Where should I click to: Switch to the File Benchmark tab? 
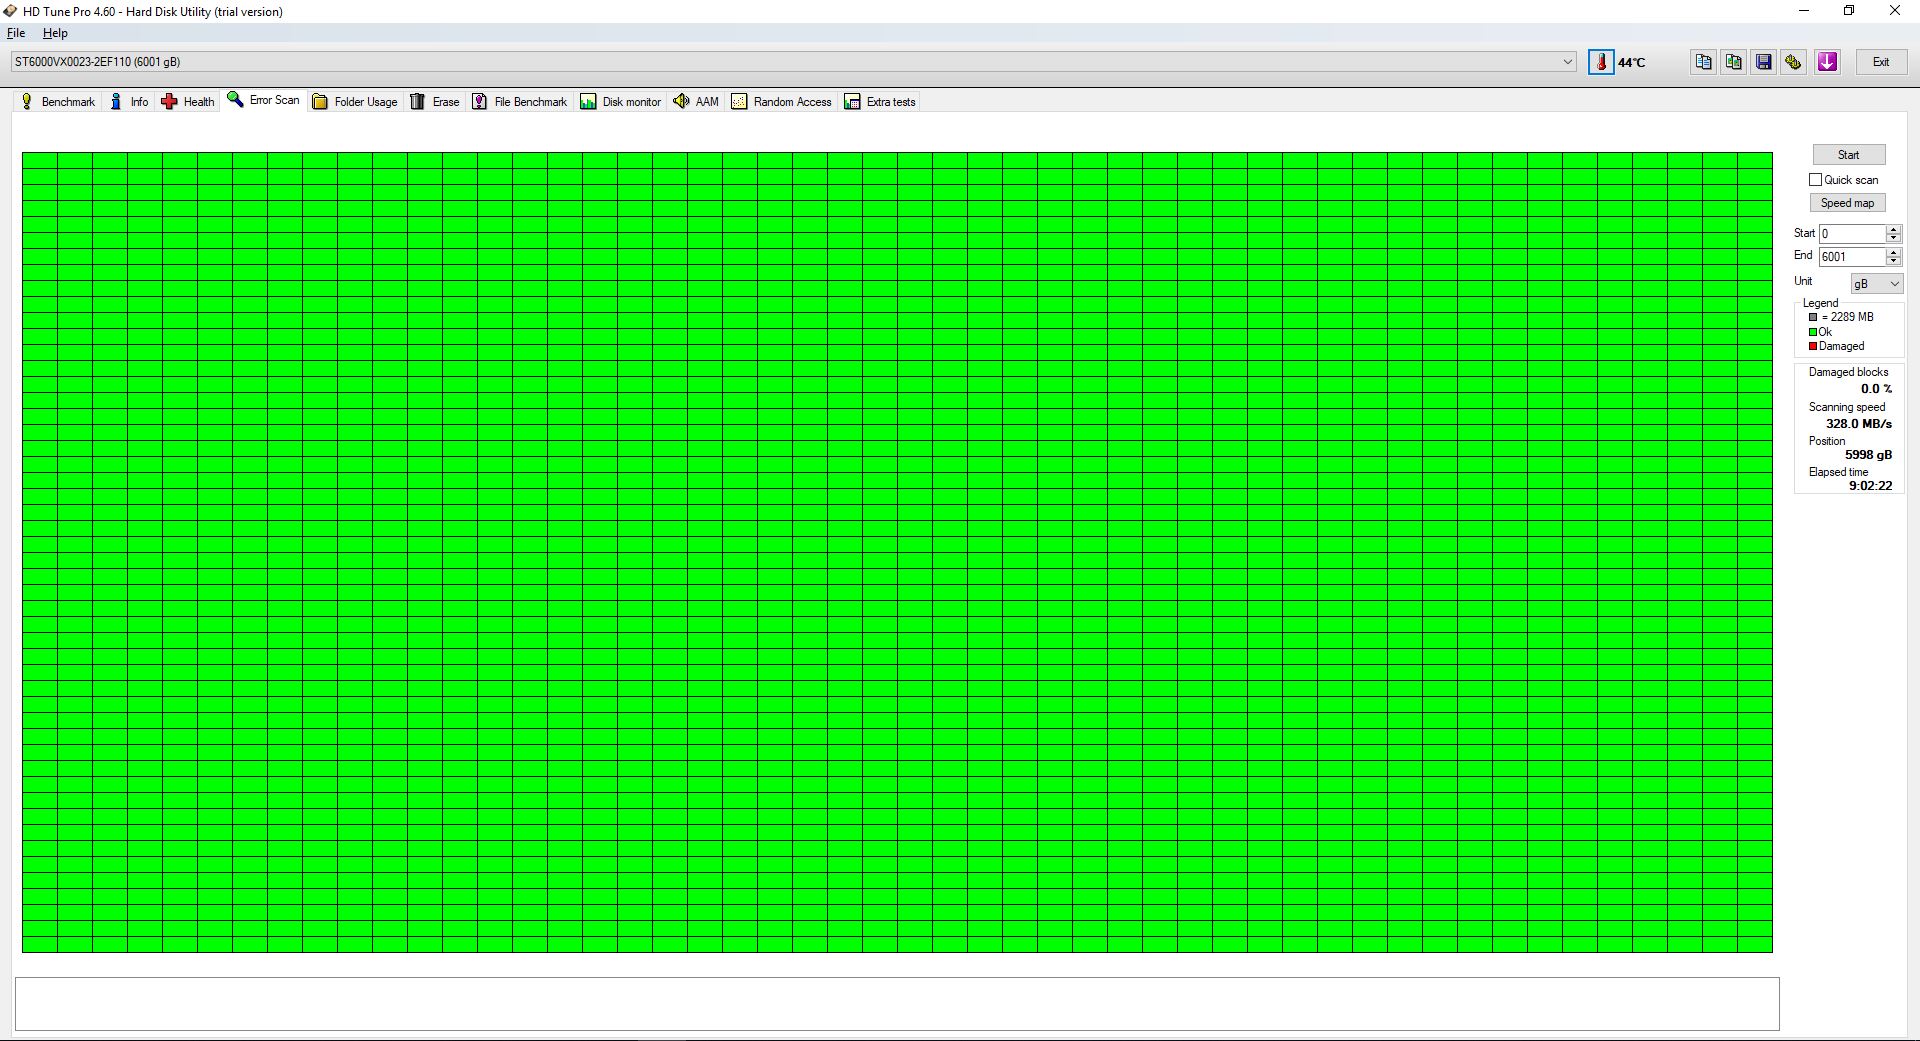(520, 101)
